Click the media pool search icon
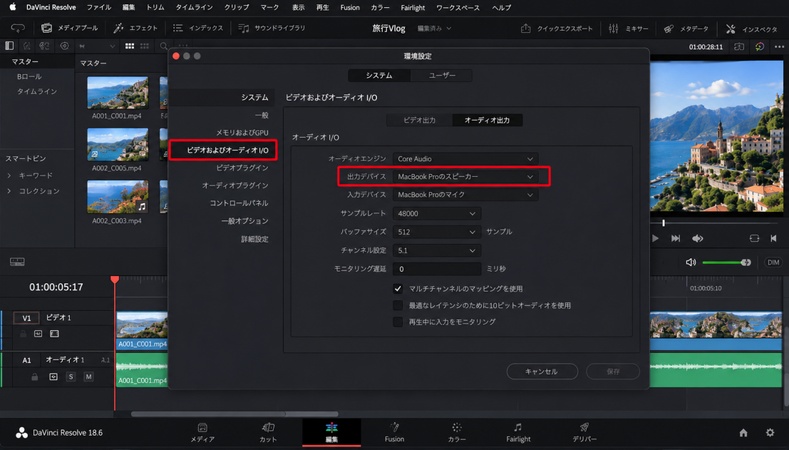The image size is (789, 450). pyautogui.click(x=164, y=46)
